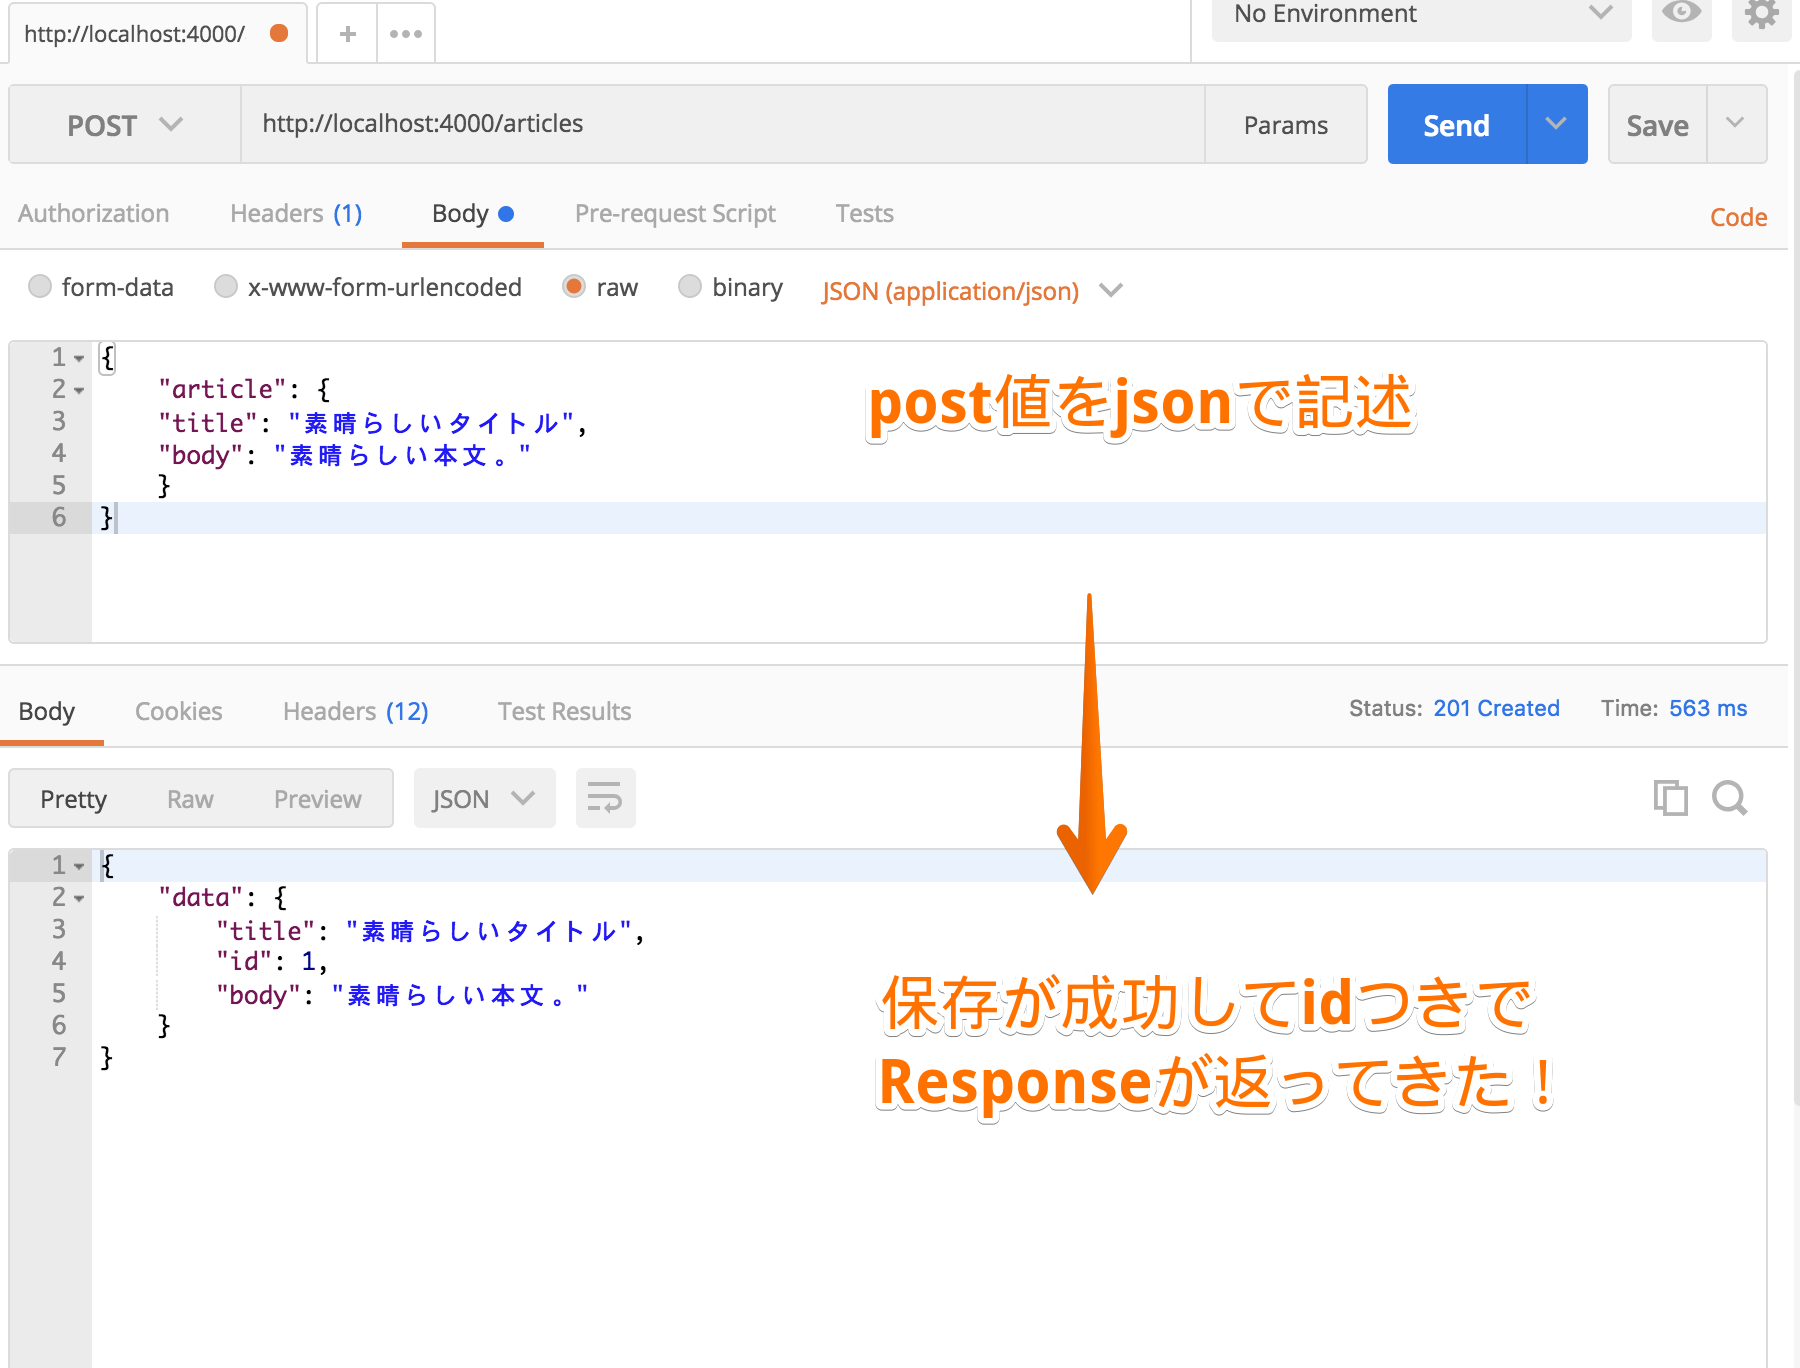Image resolution: width=1800 pixels, height=1368 pixels.
Task: Open JSON (application/json) content type dropdown
Action: click(972, 291)
